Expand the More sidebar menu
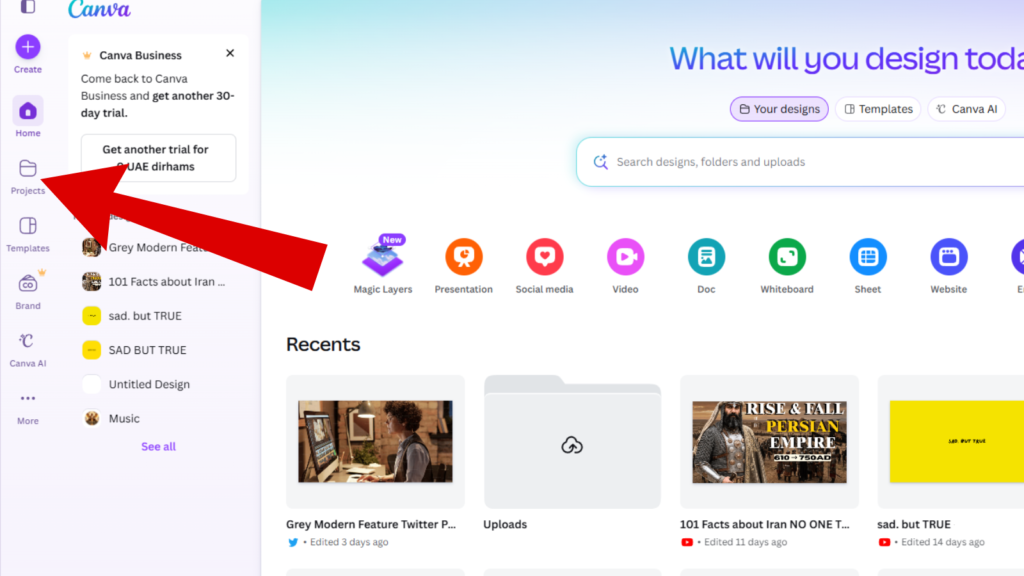 (x=28, y=400)
